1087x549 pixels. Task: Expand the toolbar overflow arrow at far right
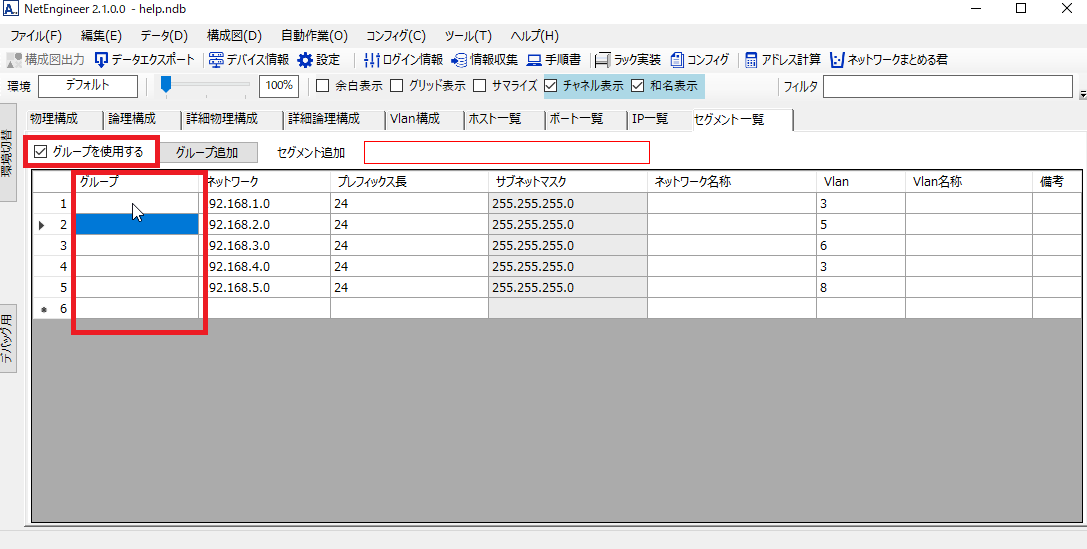pyautogui.click(x=1082, y=94)
